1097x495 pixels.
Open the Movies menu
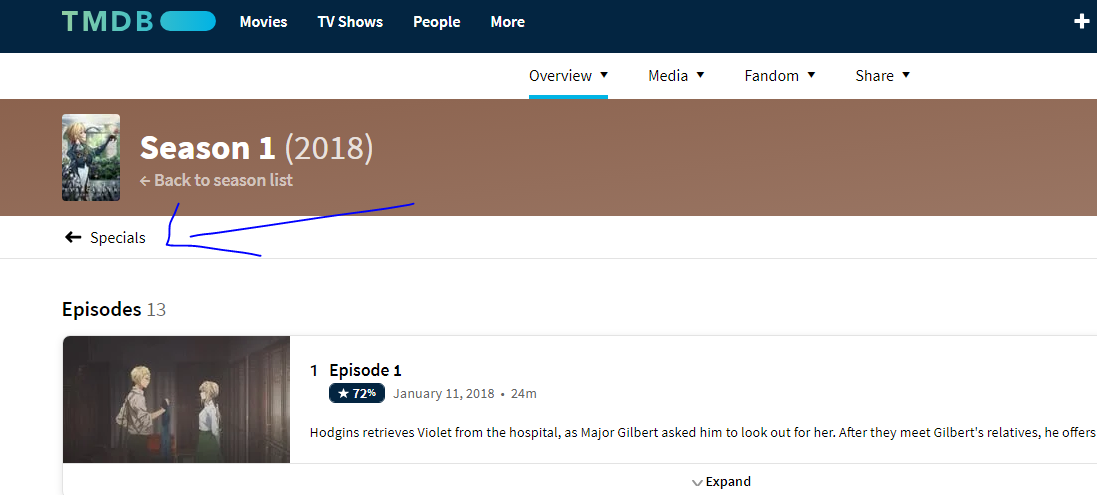[263, 21]
